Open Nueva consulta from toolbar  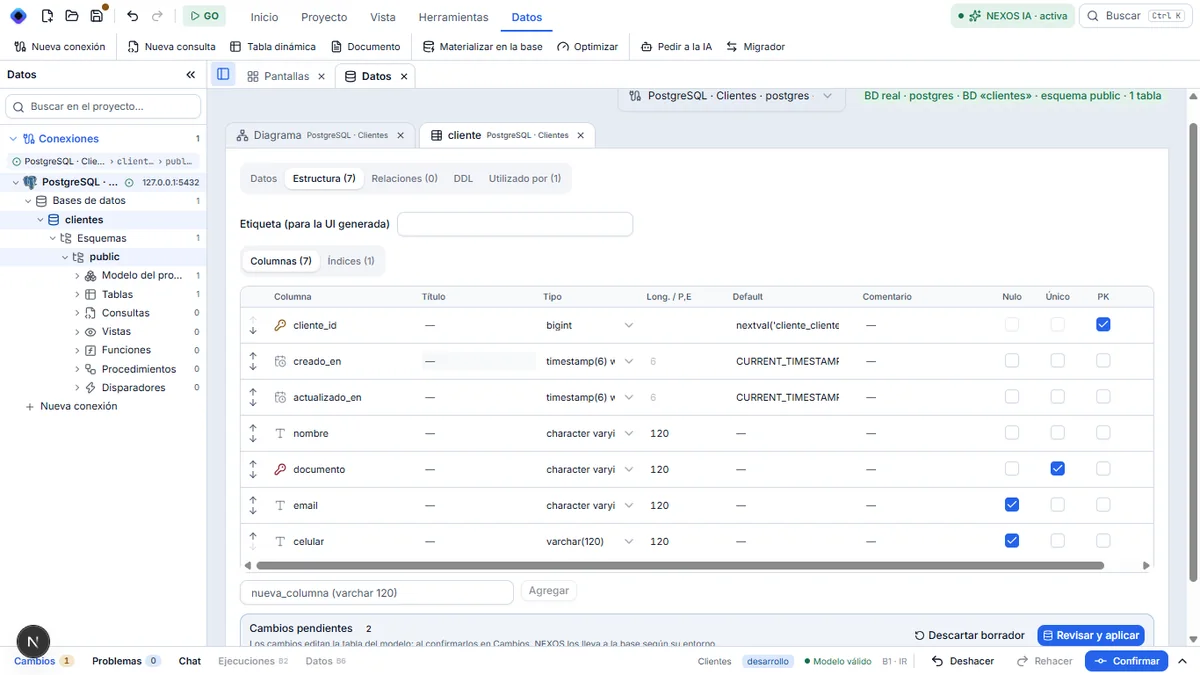[x=172, y=47]
